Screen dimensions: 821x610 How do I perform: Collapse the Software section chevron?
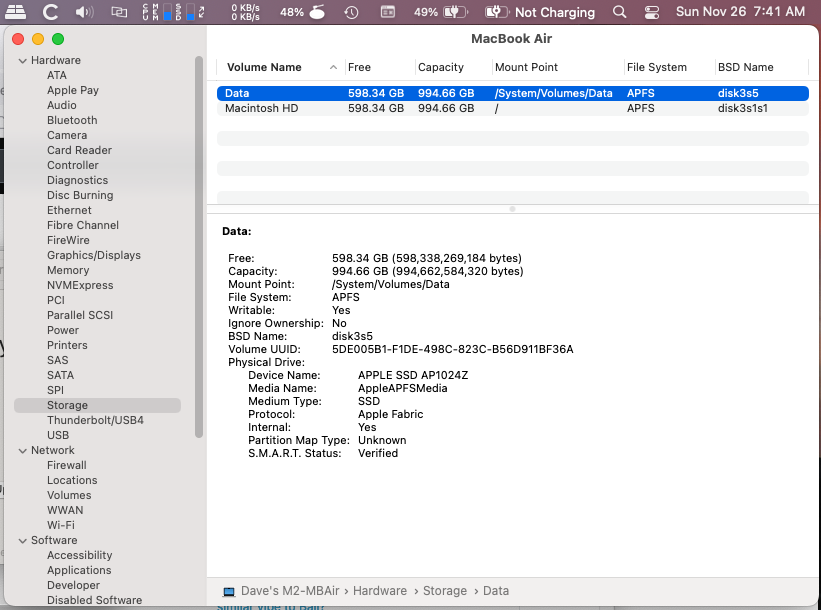(x=23, y=541)
